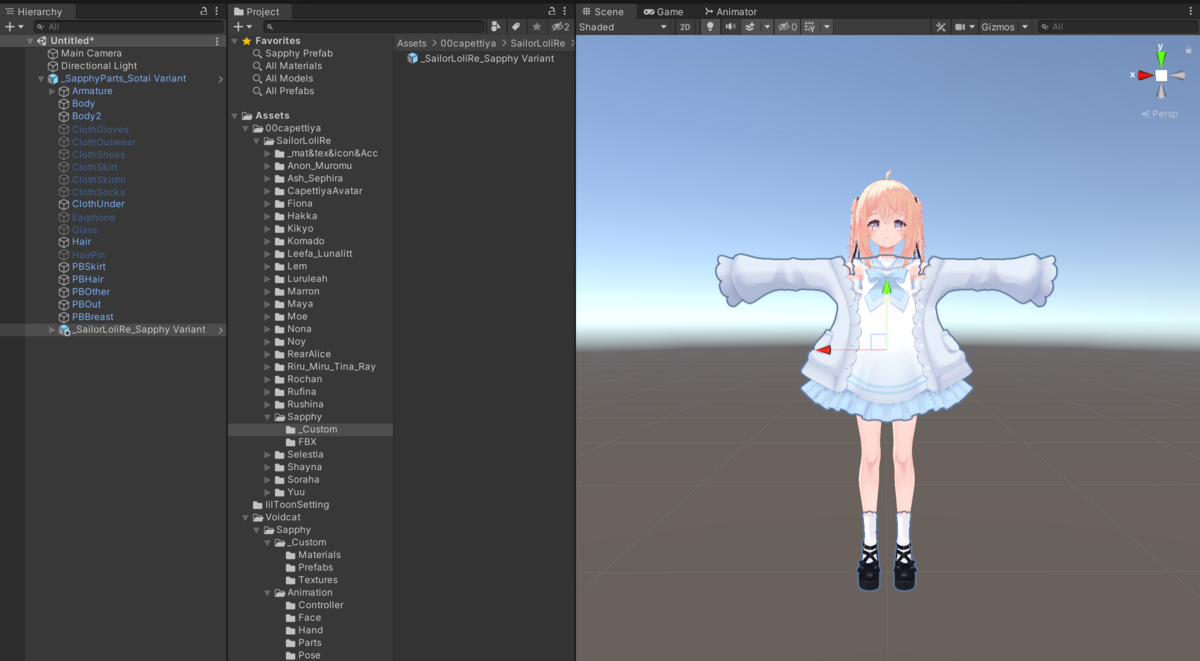Image resolution: width=1200 pixels, height=661 pixels.
Task: Expand the Fiona folder
Action: (x=268, y=204)
